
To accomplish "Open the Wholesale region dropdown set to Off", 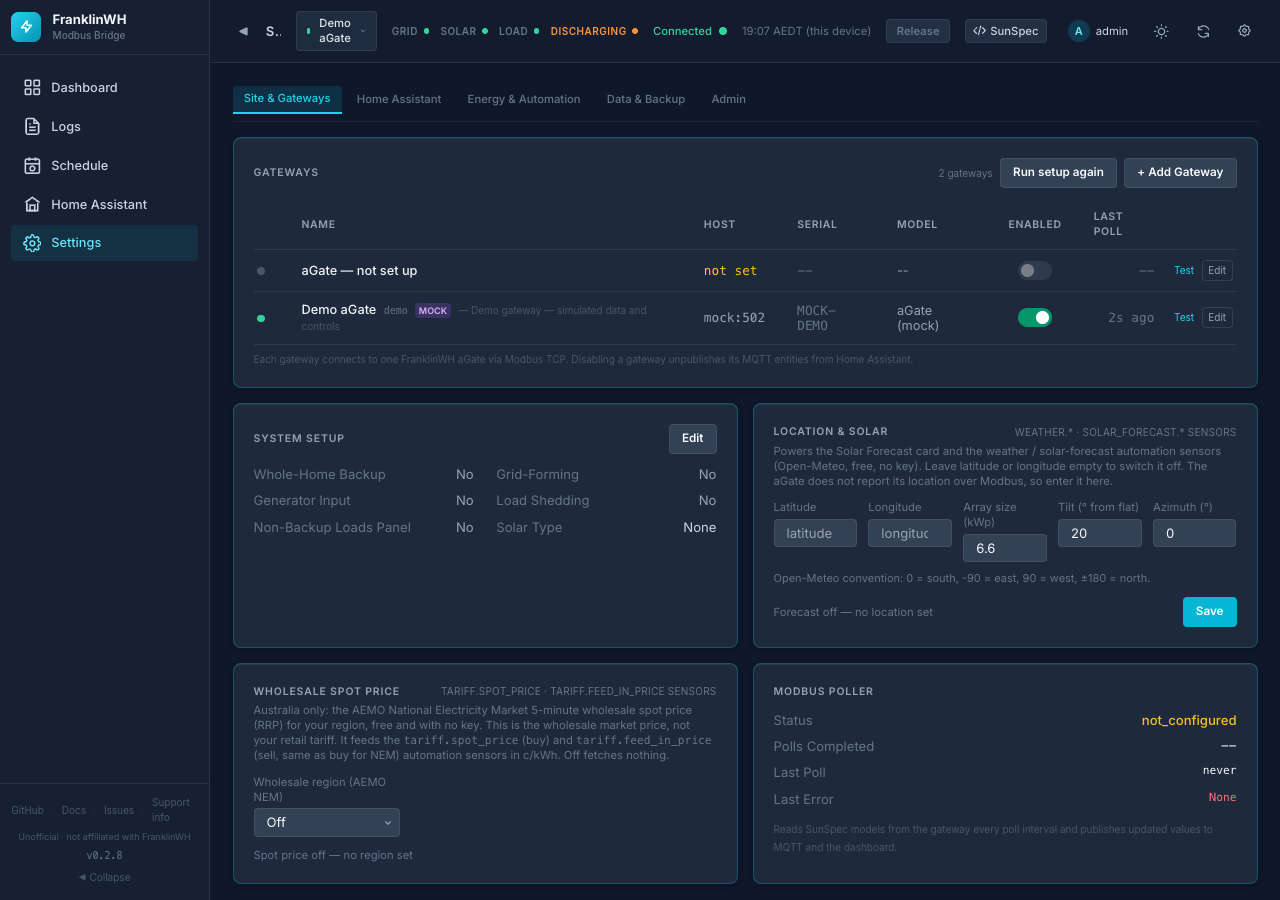I will coord(327,822).
